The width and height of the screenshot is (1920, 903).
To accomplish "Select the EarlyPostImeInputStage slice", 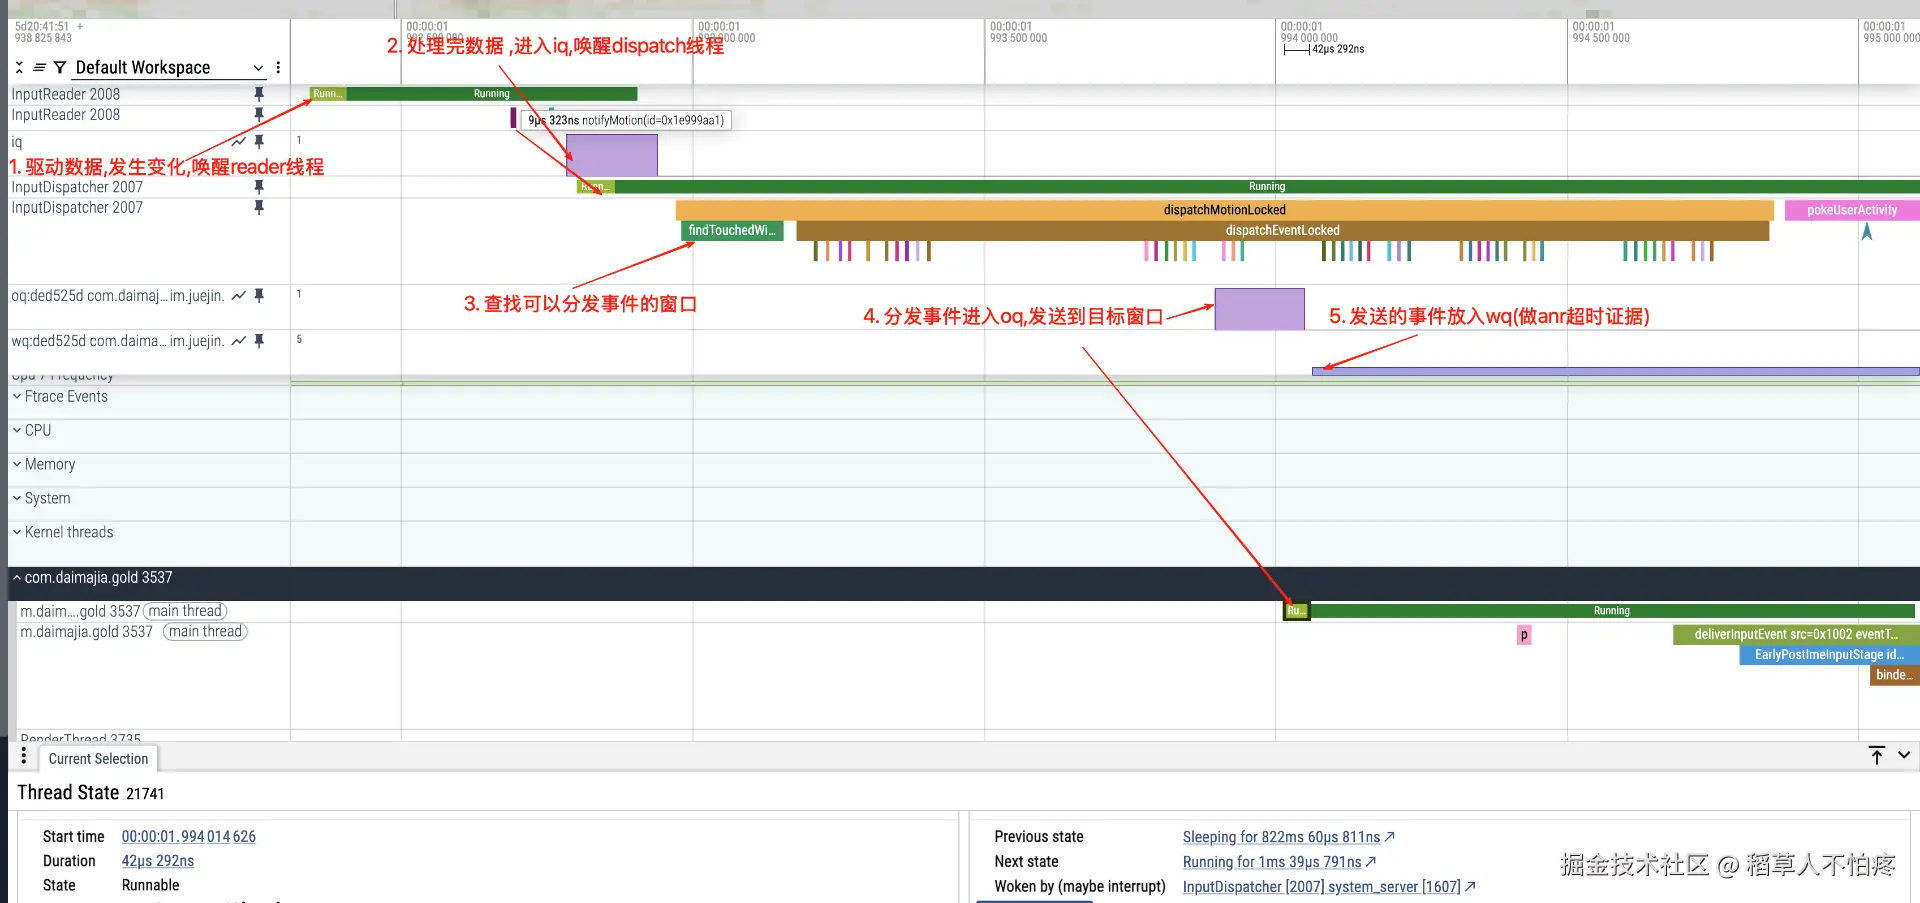I will [x=1830, y=655].
